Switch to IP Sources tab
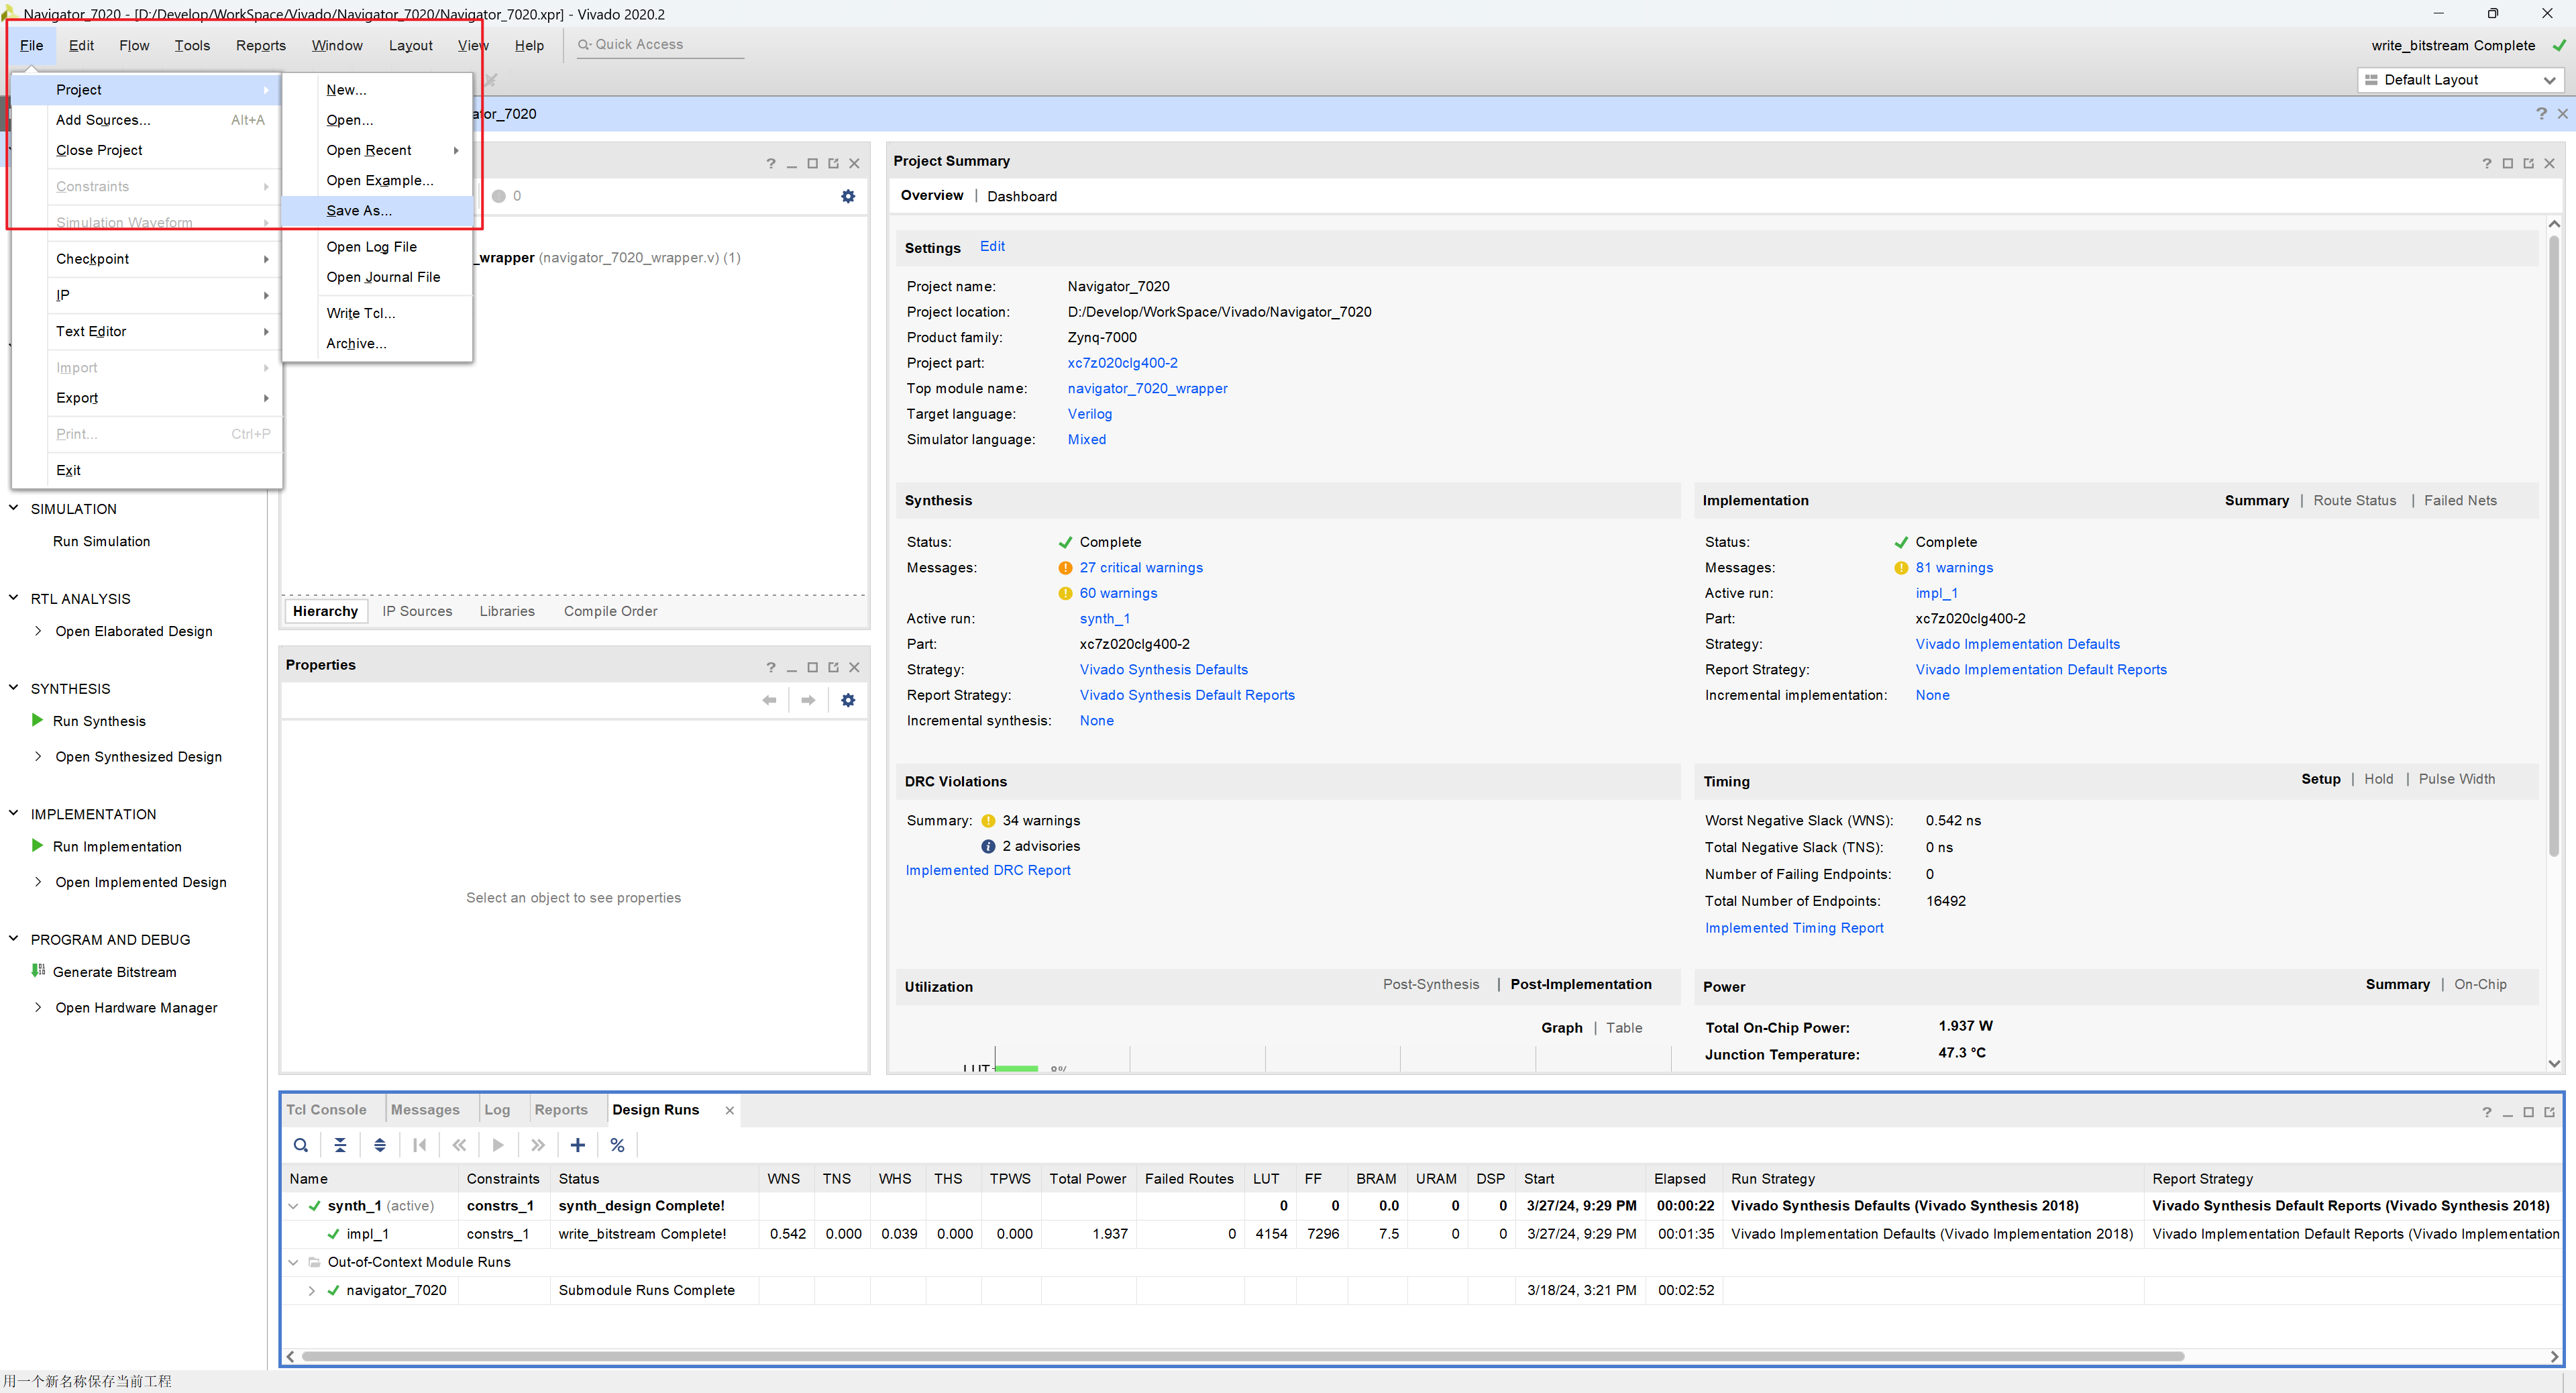The width and height of the screenshot is (2576, 1393). coord(417,611)
